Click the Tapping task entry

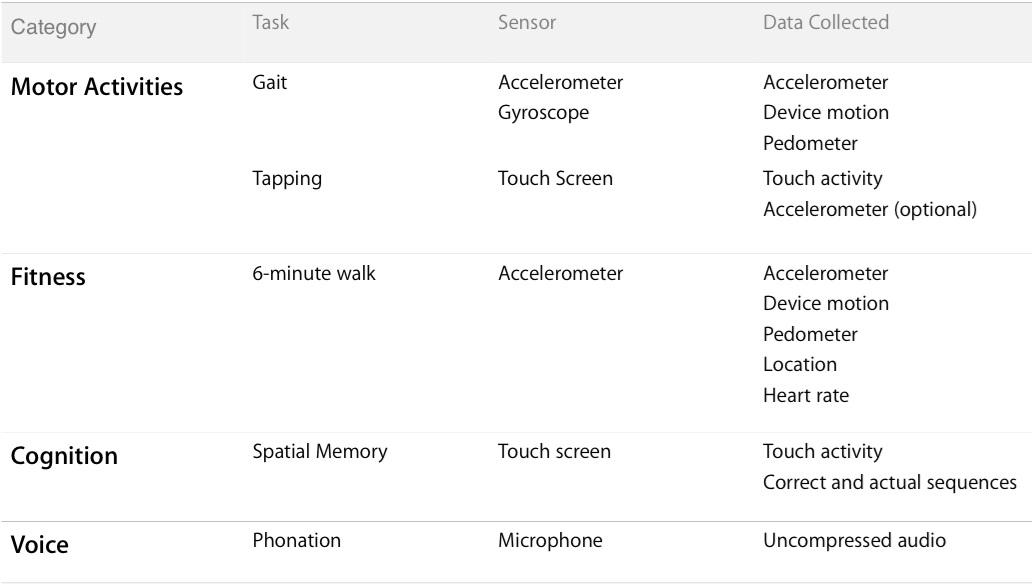287,179
